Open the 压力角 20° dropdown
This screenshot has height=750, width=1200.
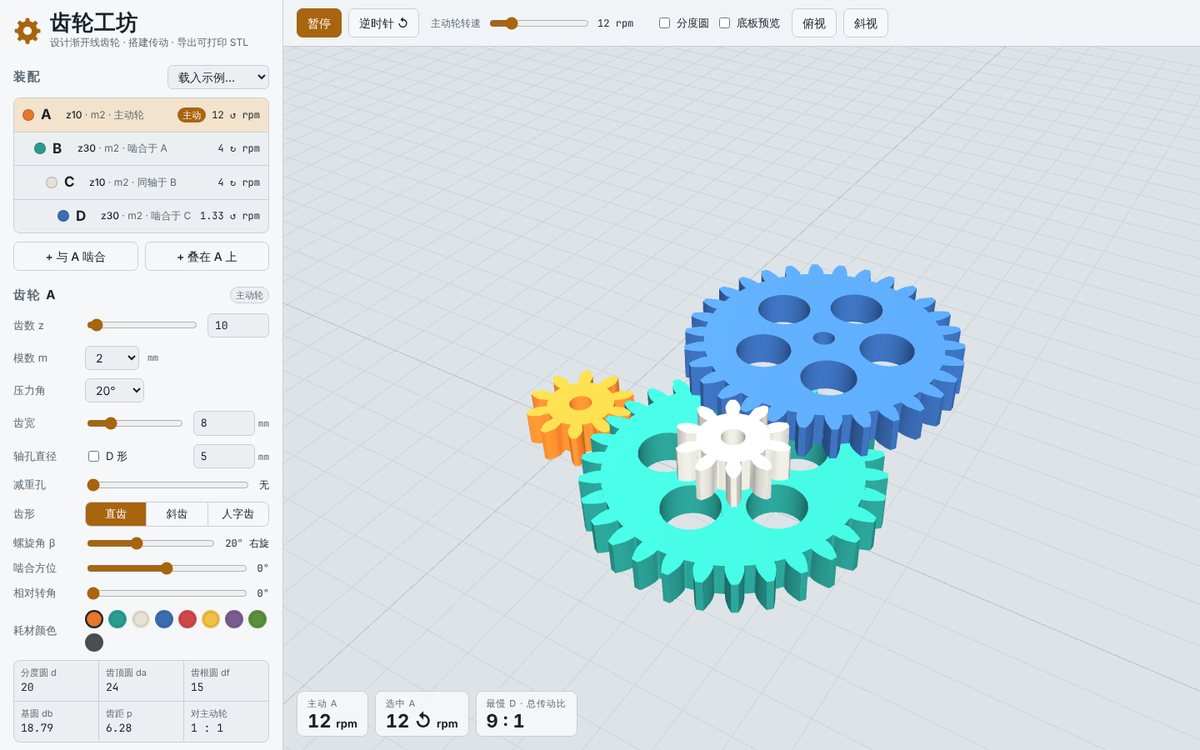point(114,390)
